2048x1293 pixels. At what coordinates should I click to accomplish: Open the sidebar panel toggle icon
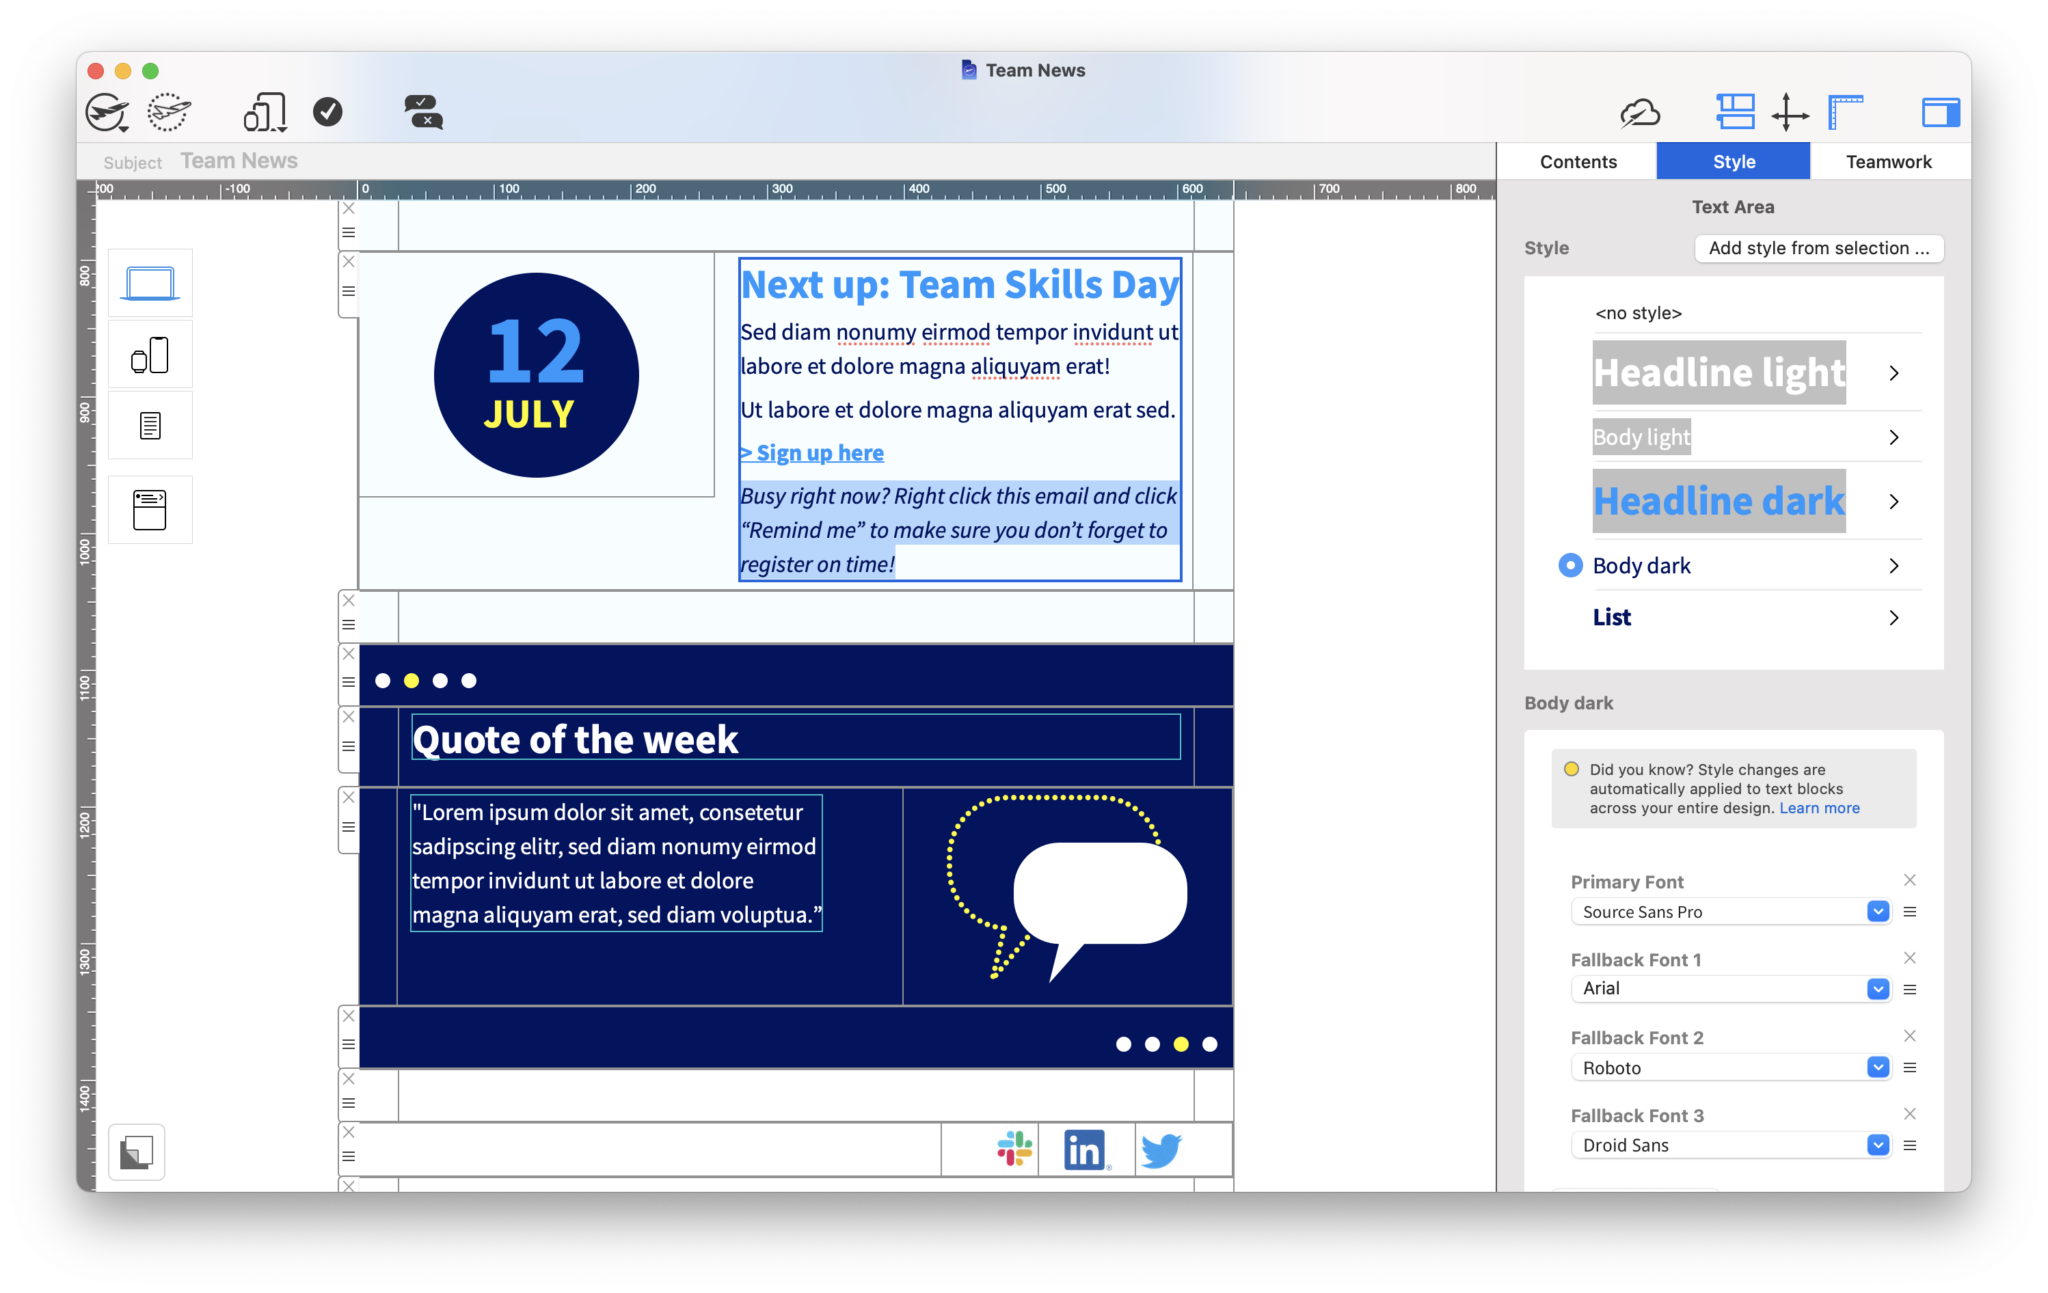coord(1940,112)
